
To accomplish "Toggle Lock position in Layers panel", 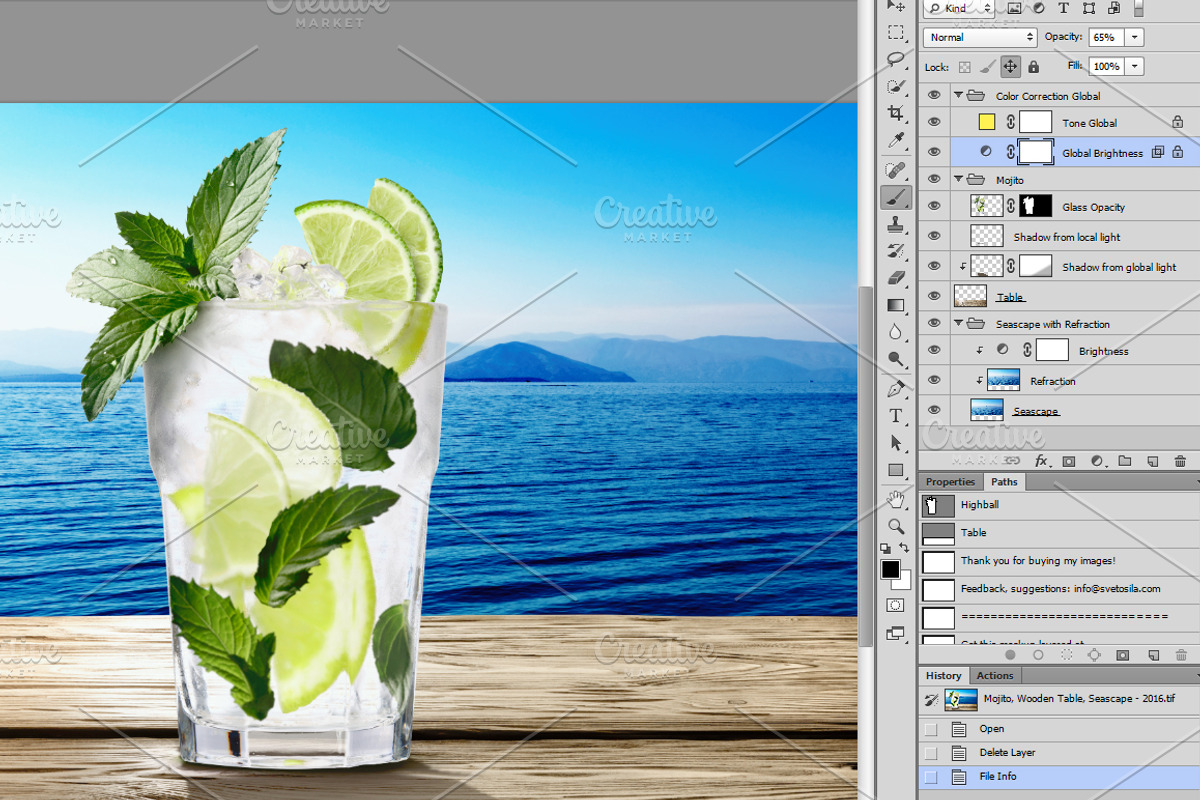I will pos(1011,66).
